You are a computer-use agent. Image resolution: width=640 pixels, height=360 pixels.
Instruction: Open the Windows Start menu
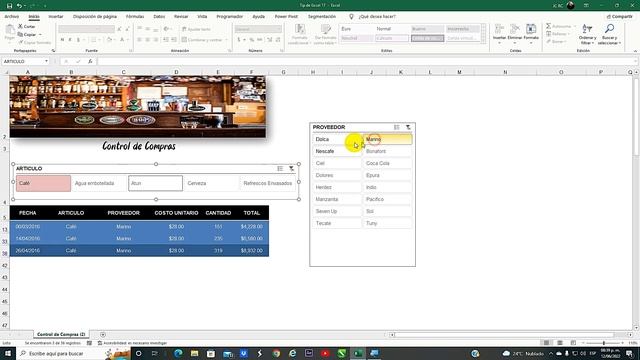(x=8, y=353)
